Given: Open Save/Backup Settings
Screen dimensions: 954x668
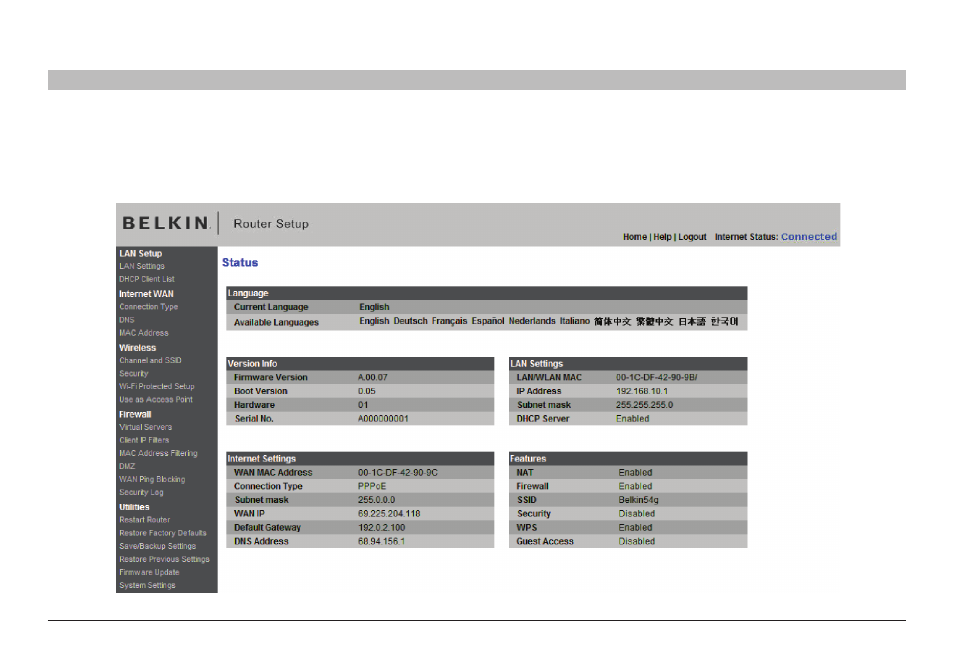Looking at the screenshot, I should tap(158, 546).
